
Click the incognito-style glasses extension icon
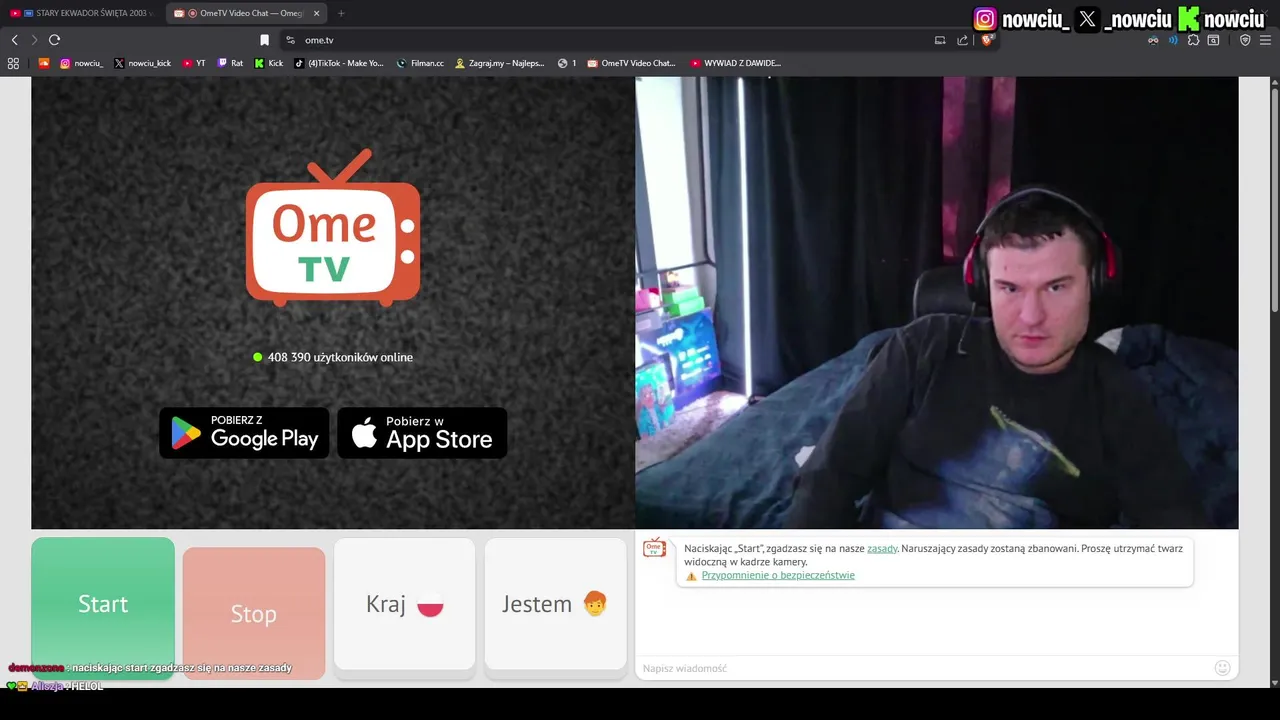pyautogui.click(x=1153, y=40)
